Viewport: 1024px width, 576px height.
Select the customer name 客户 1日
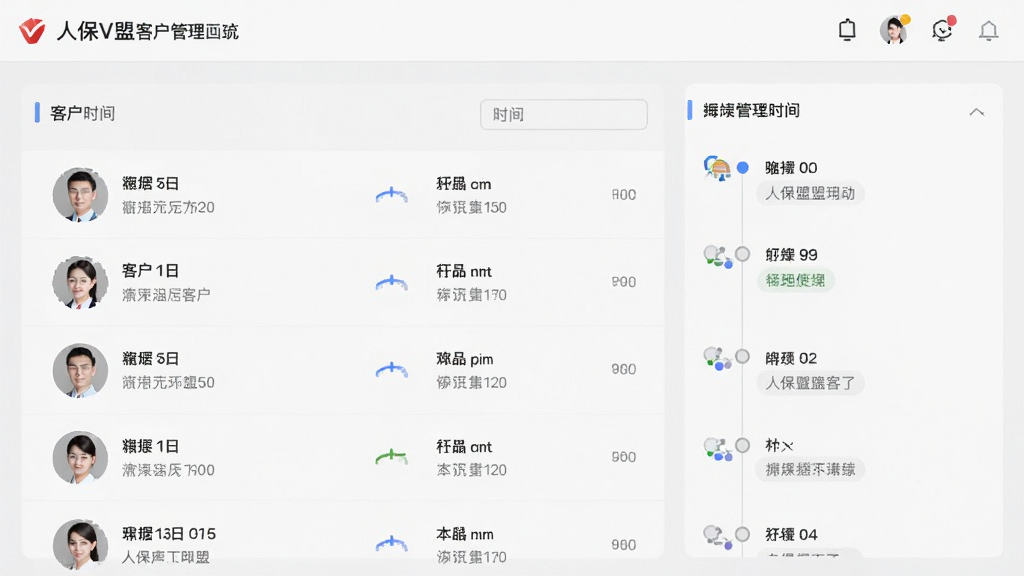(x=150, y=270)
